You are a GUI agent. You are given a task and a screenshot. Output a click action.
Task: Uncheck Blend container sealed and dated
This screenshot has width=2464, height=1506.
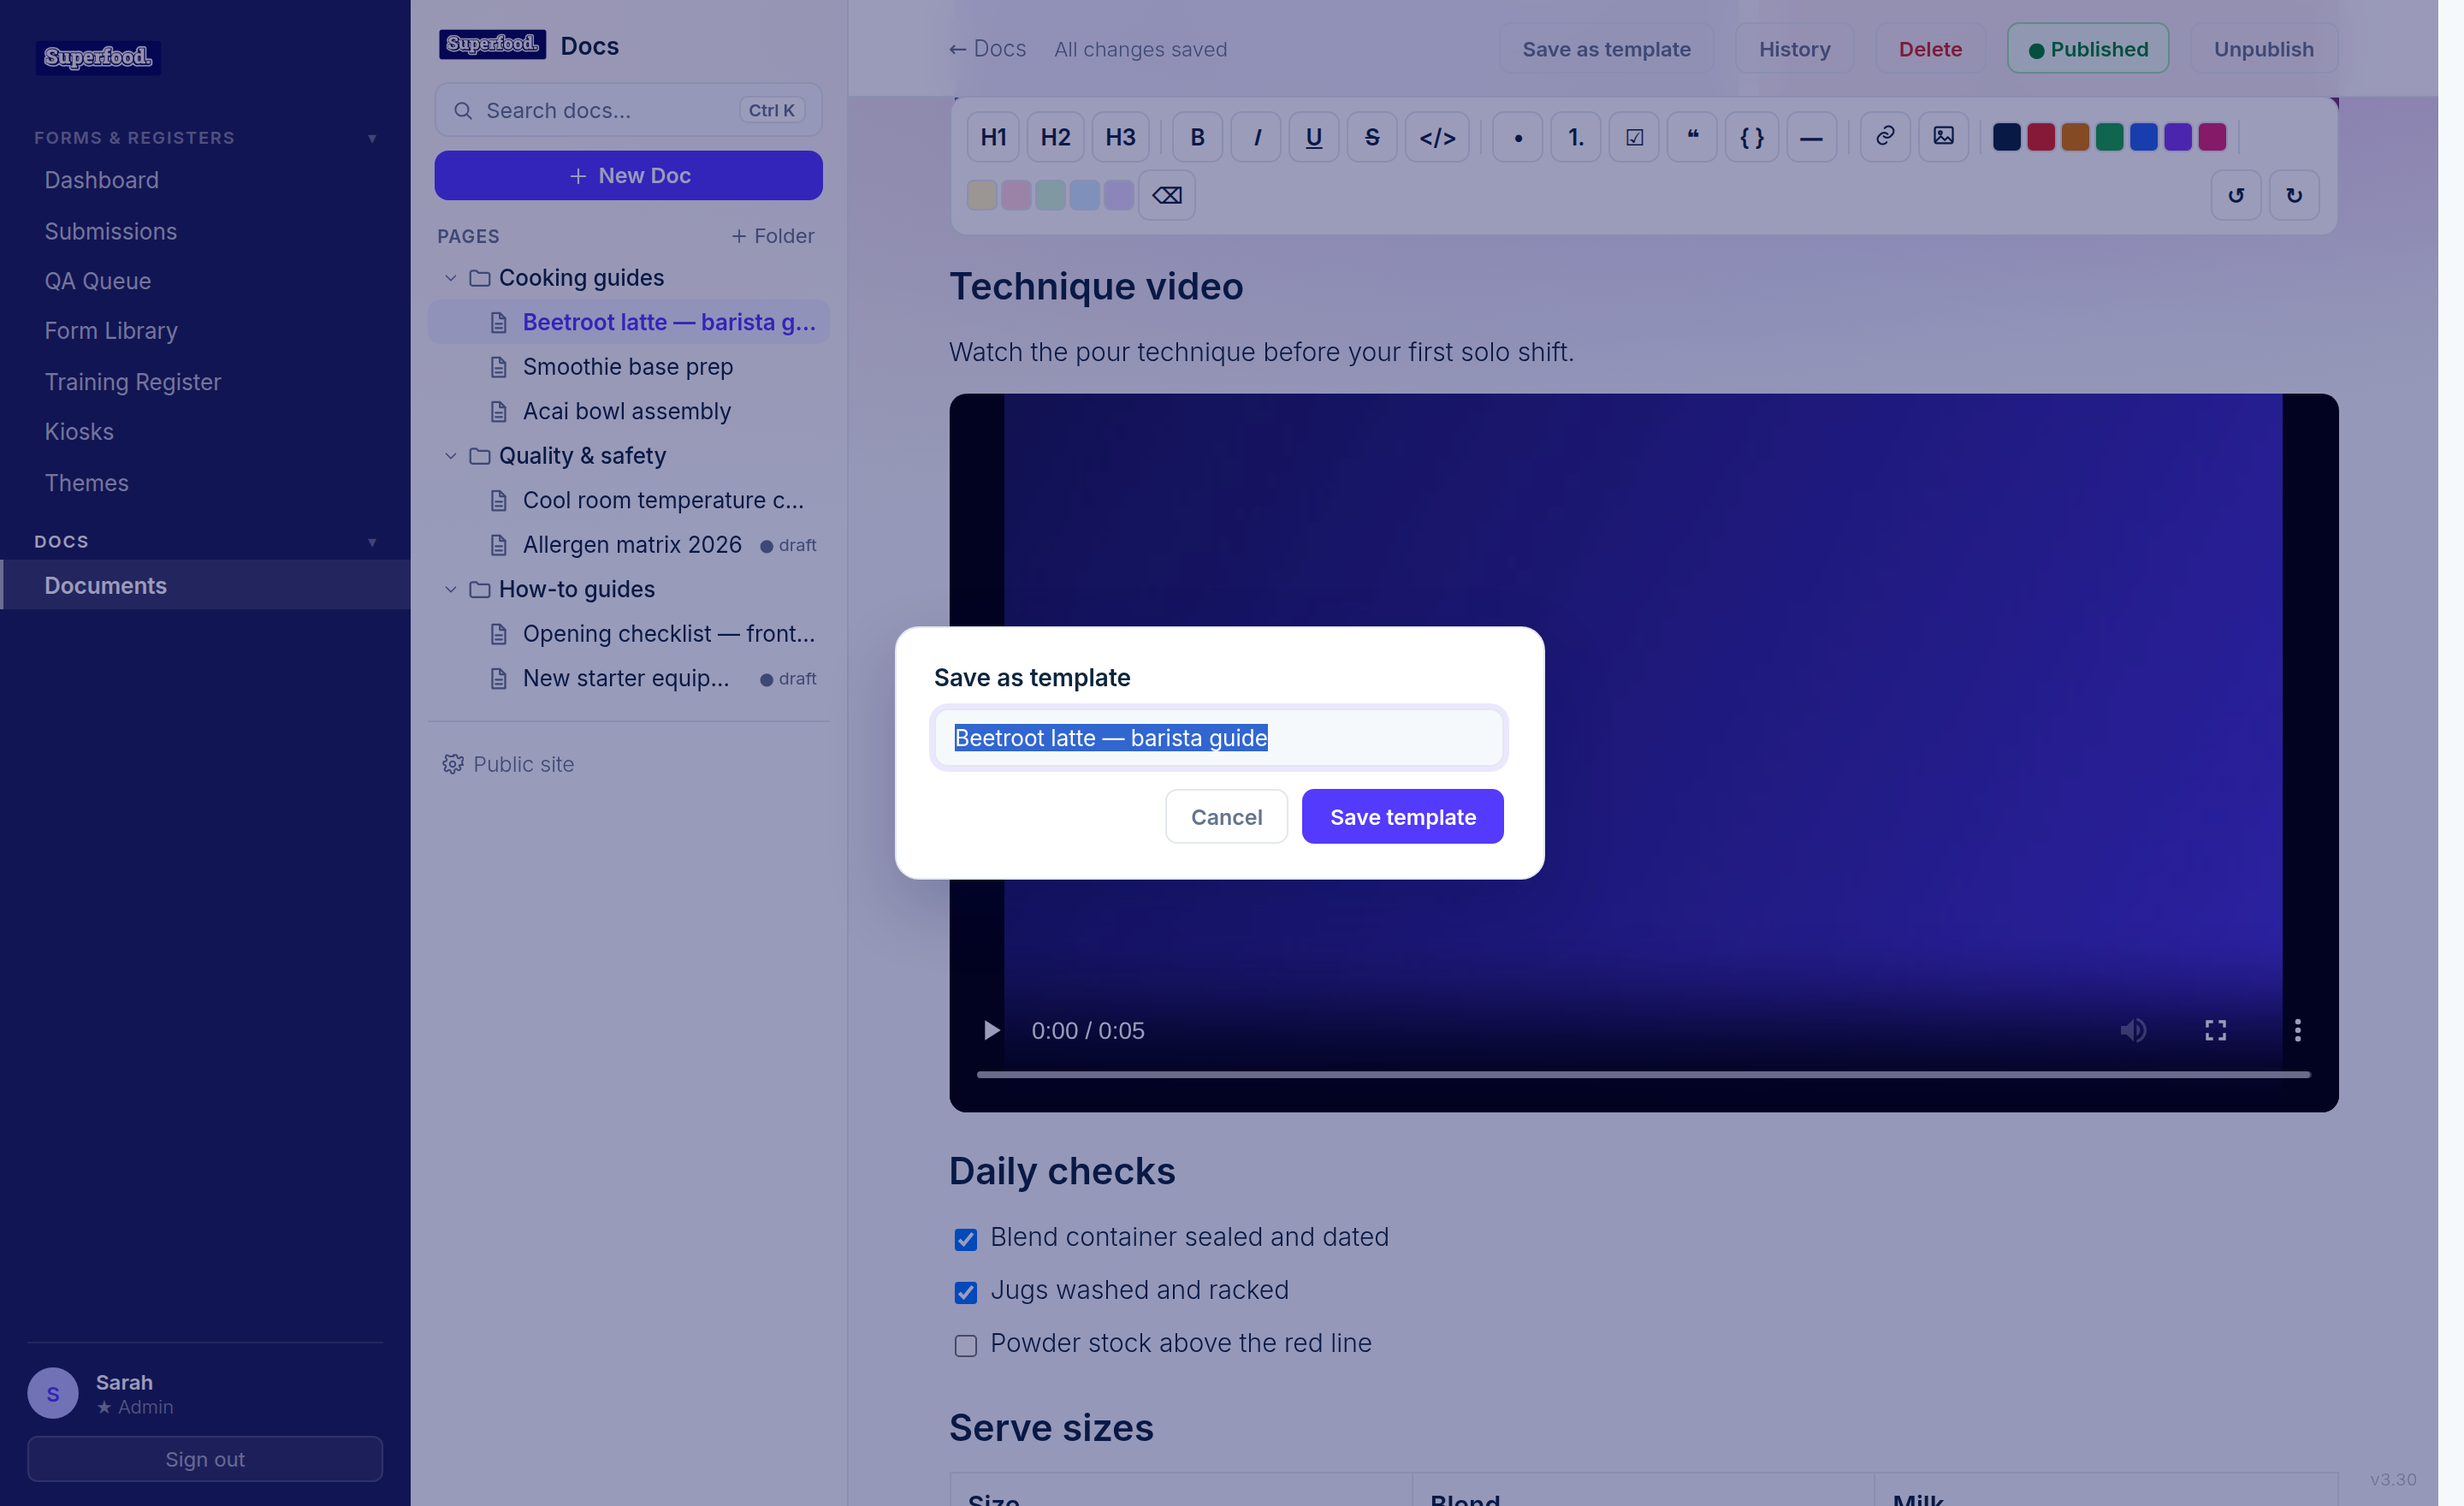pos(966,1239)
